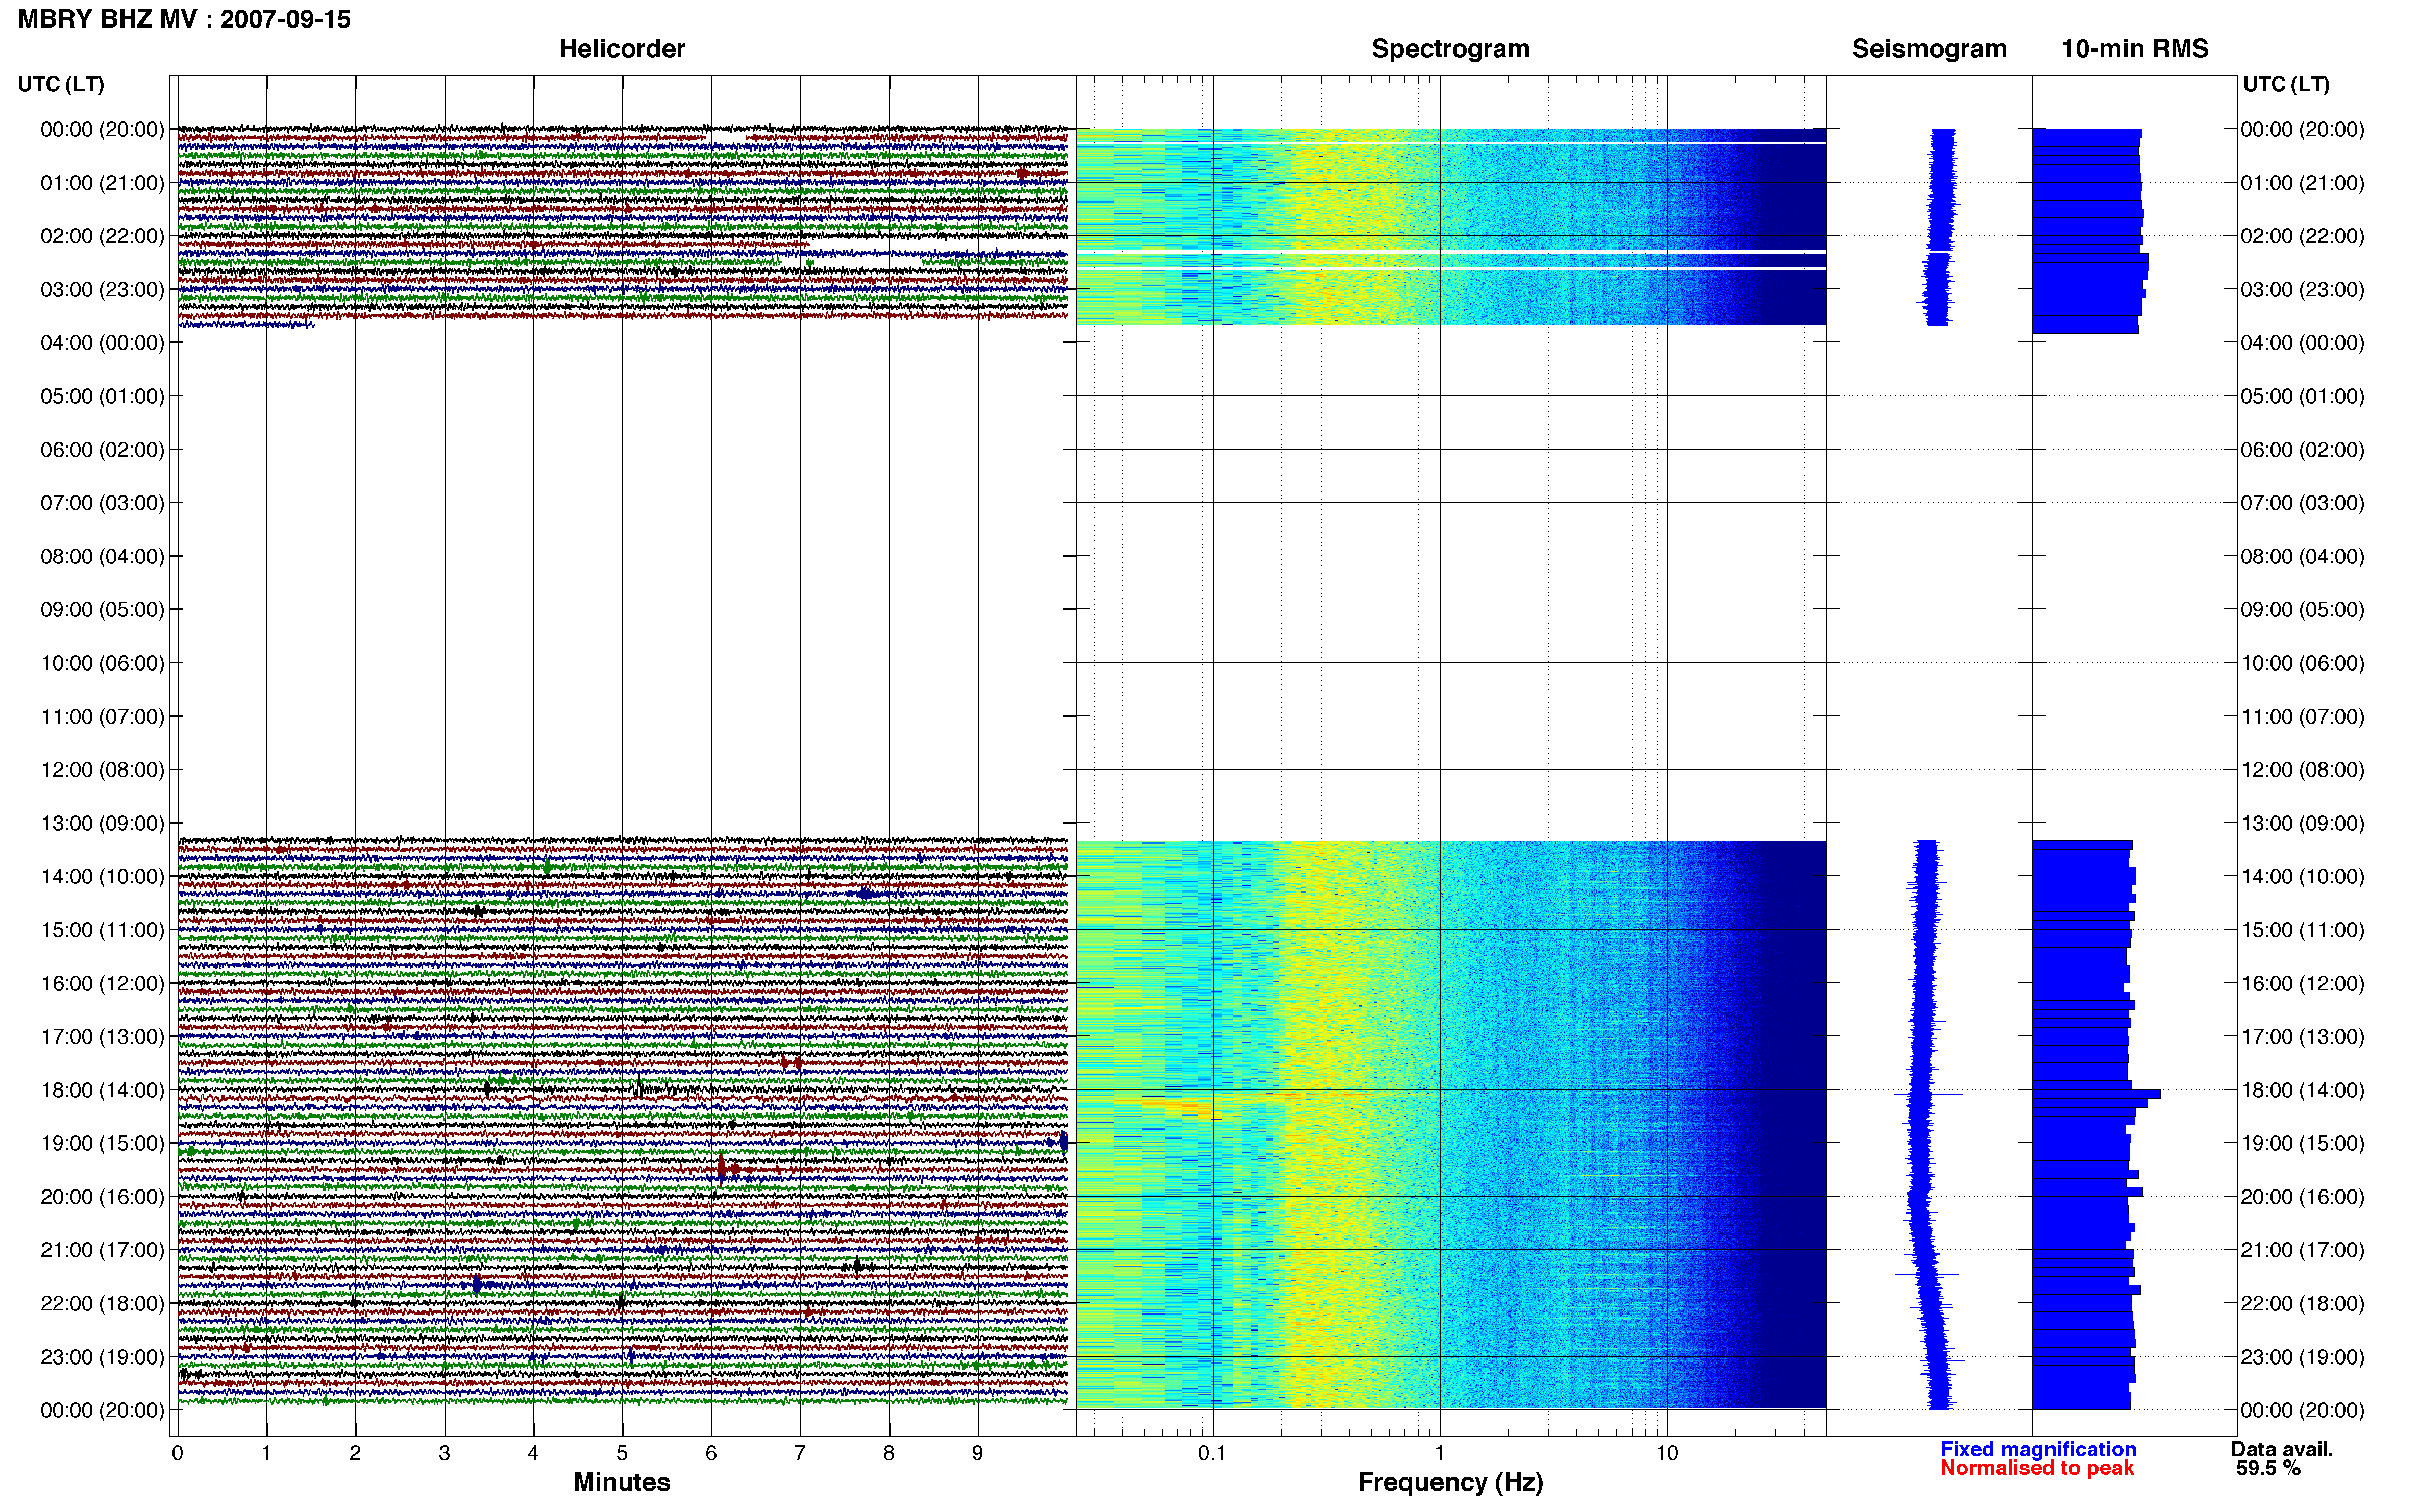The width and height of the screenshot is (2419, 1512).
Task: Click the 'Minutes' x-axis label
Action: [621, 1482]
